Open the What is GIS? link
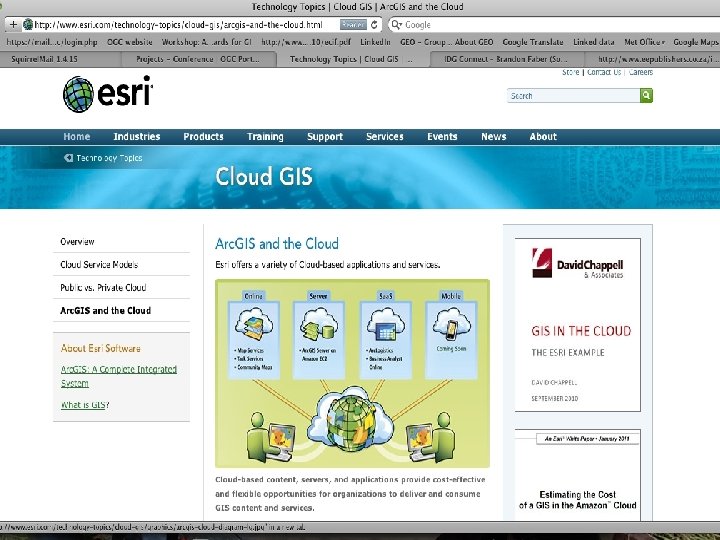 pos(85,405)
